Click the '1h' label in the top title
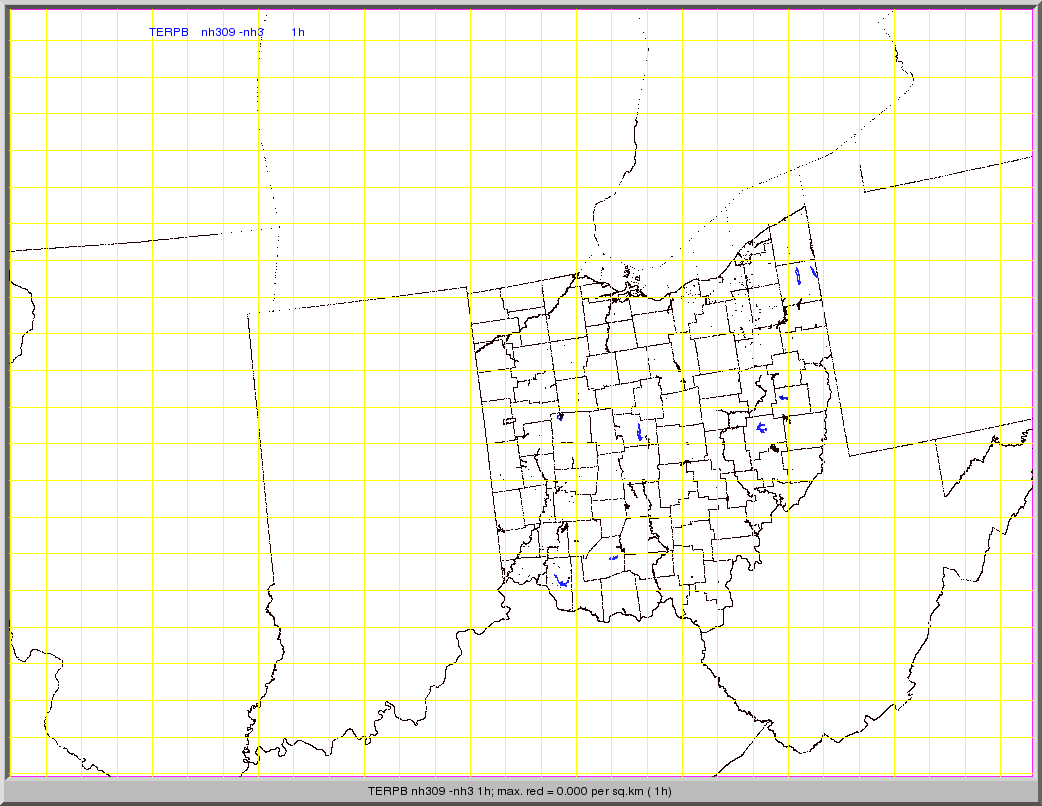Viewport: 1042px width, 806px height. pyautogui.click(x=298, y=32)
